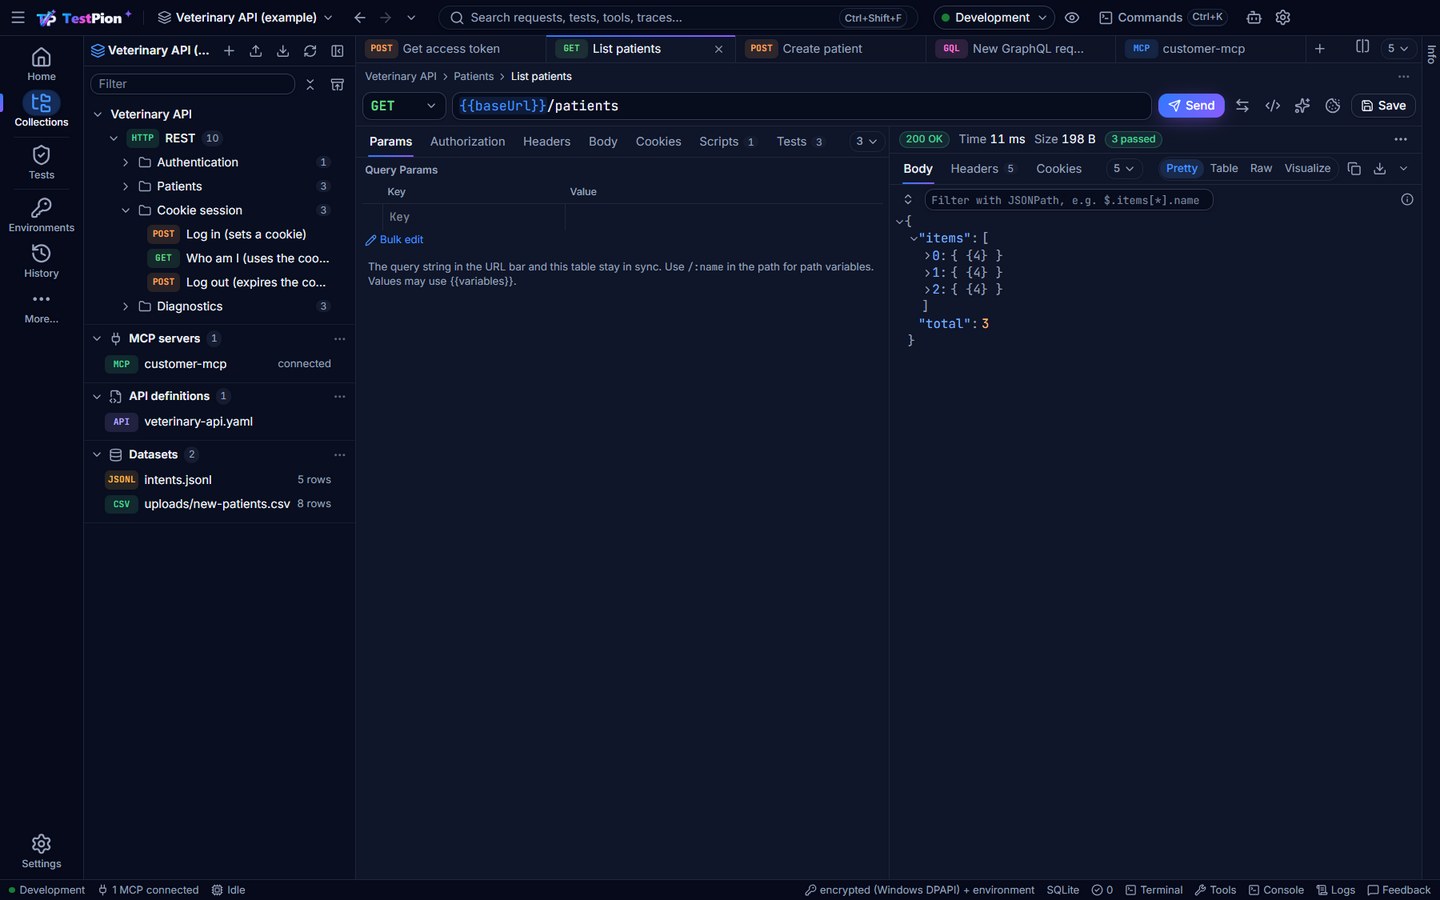
Task: Save the request
Action: [x=1384, y=106]
